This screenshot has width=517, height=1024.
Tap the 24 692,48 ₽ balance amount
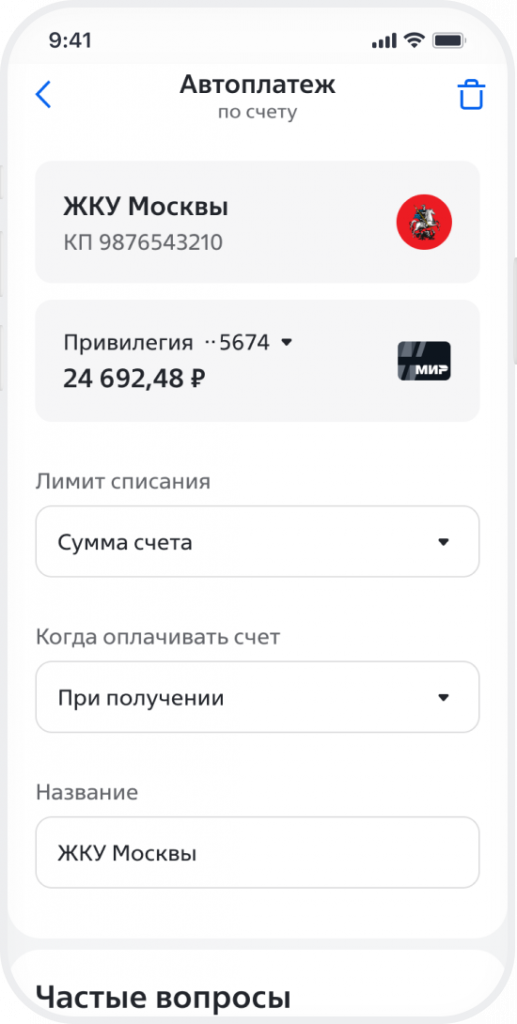click(x=134, y=377)
